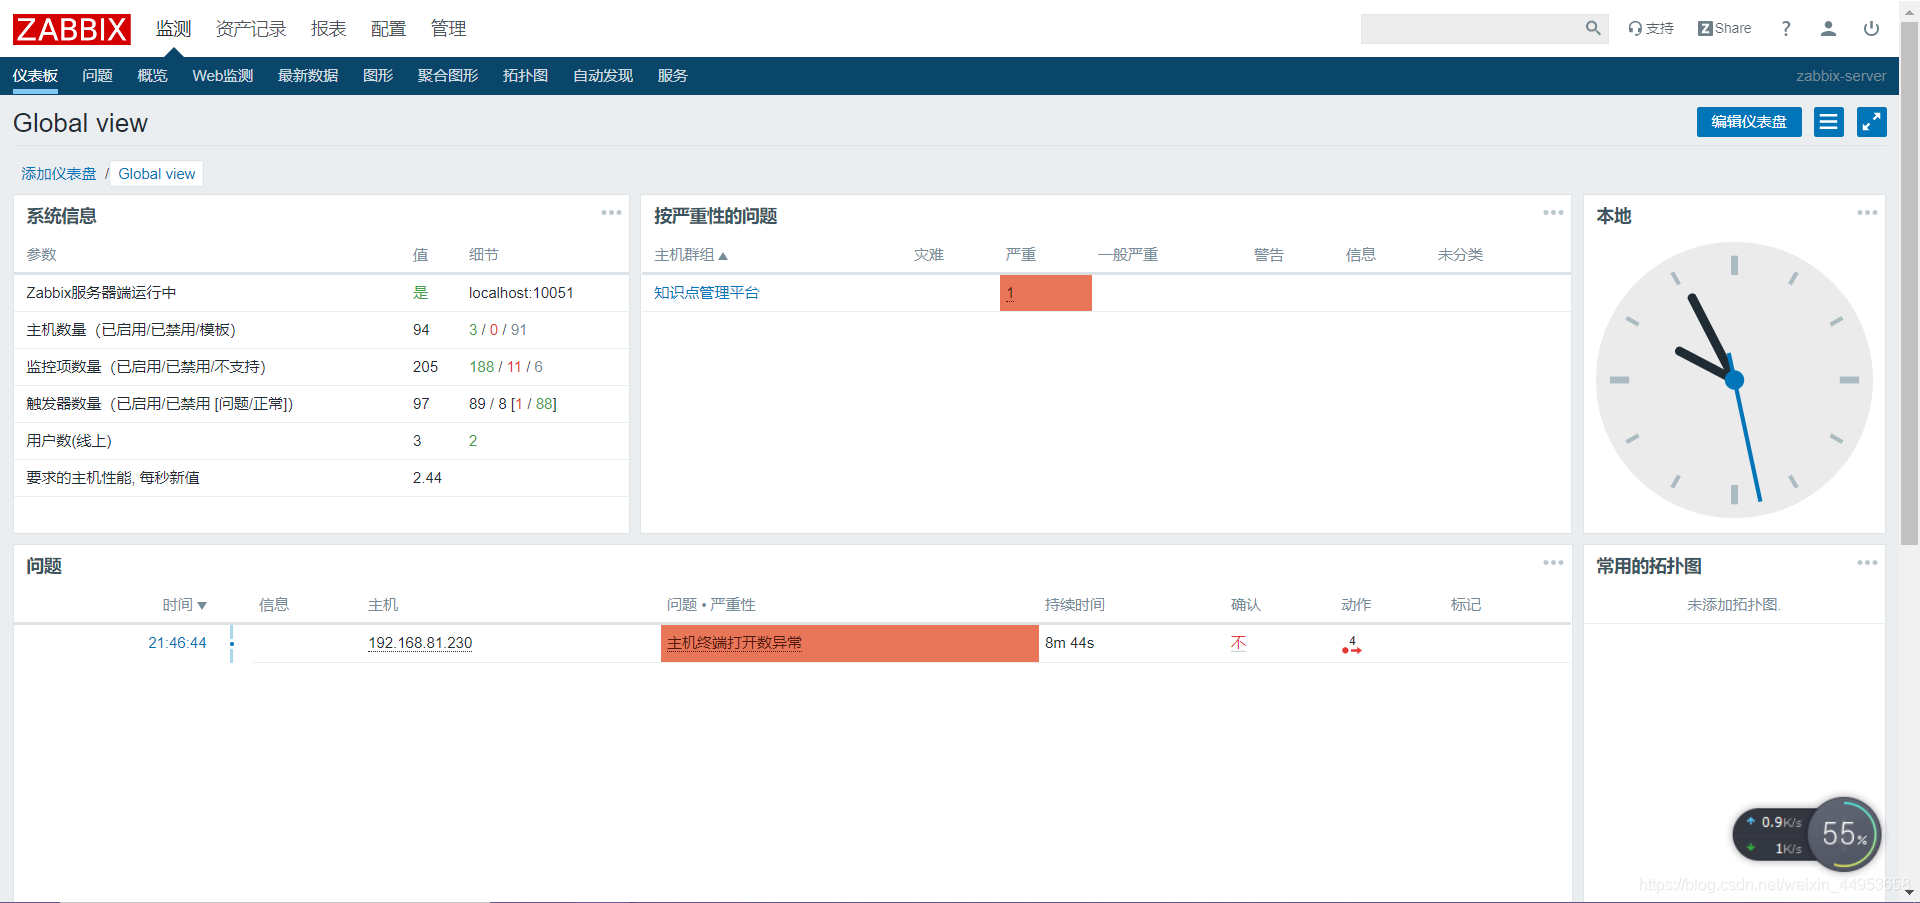The width and height of the screenshot is (1920, 903).
Task: Click the 2.44 performance value
Action: (x=427, y=478)
